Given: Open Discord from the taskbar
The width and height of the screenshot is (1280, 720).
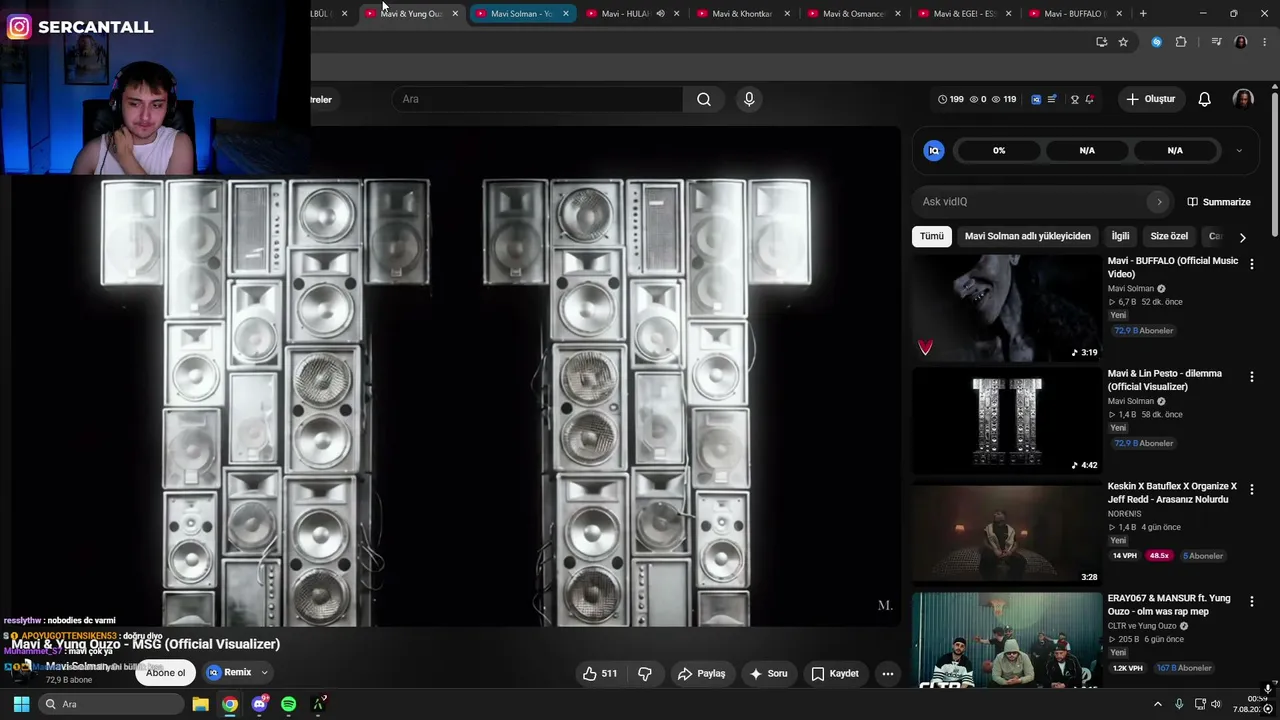Looking at the screenshot, I should (x=259, y=704).
